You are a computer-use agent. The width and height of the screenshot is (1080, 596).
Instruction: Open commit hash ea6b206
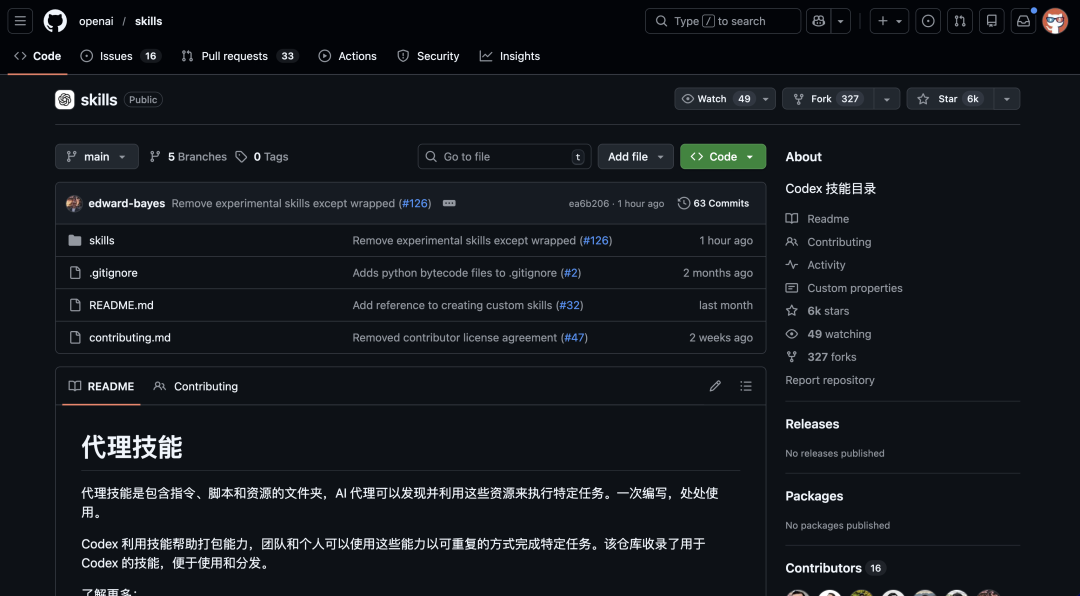(588, 204)
